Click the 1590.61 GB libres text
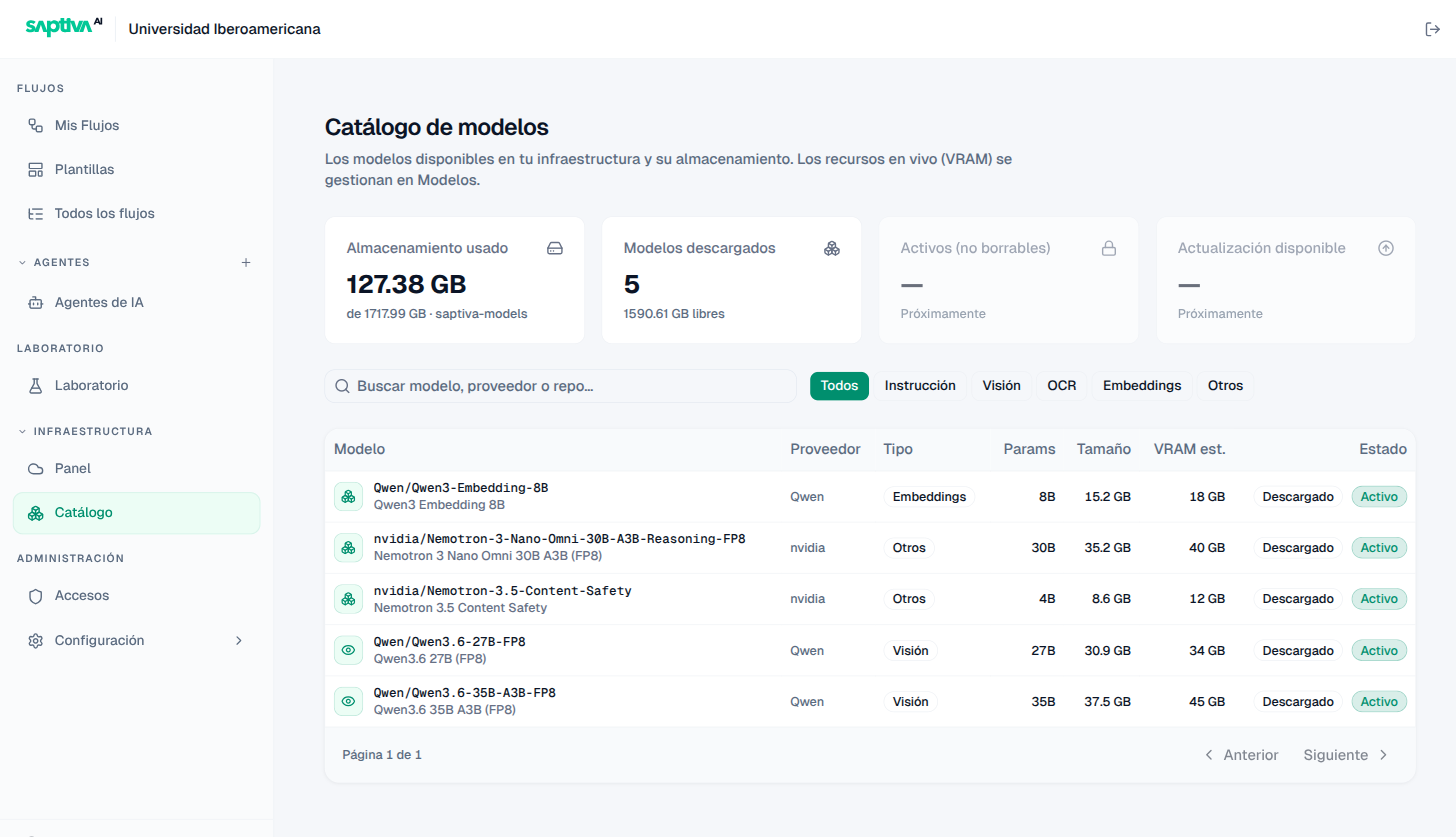The width and height of the screenshot is (1456, 837). point(674,314)
